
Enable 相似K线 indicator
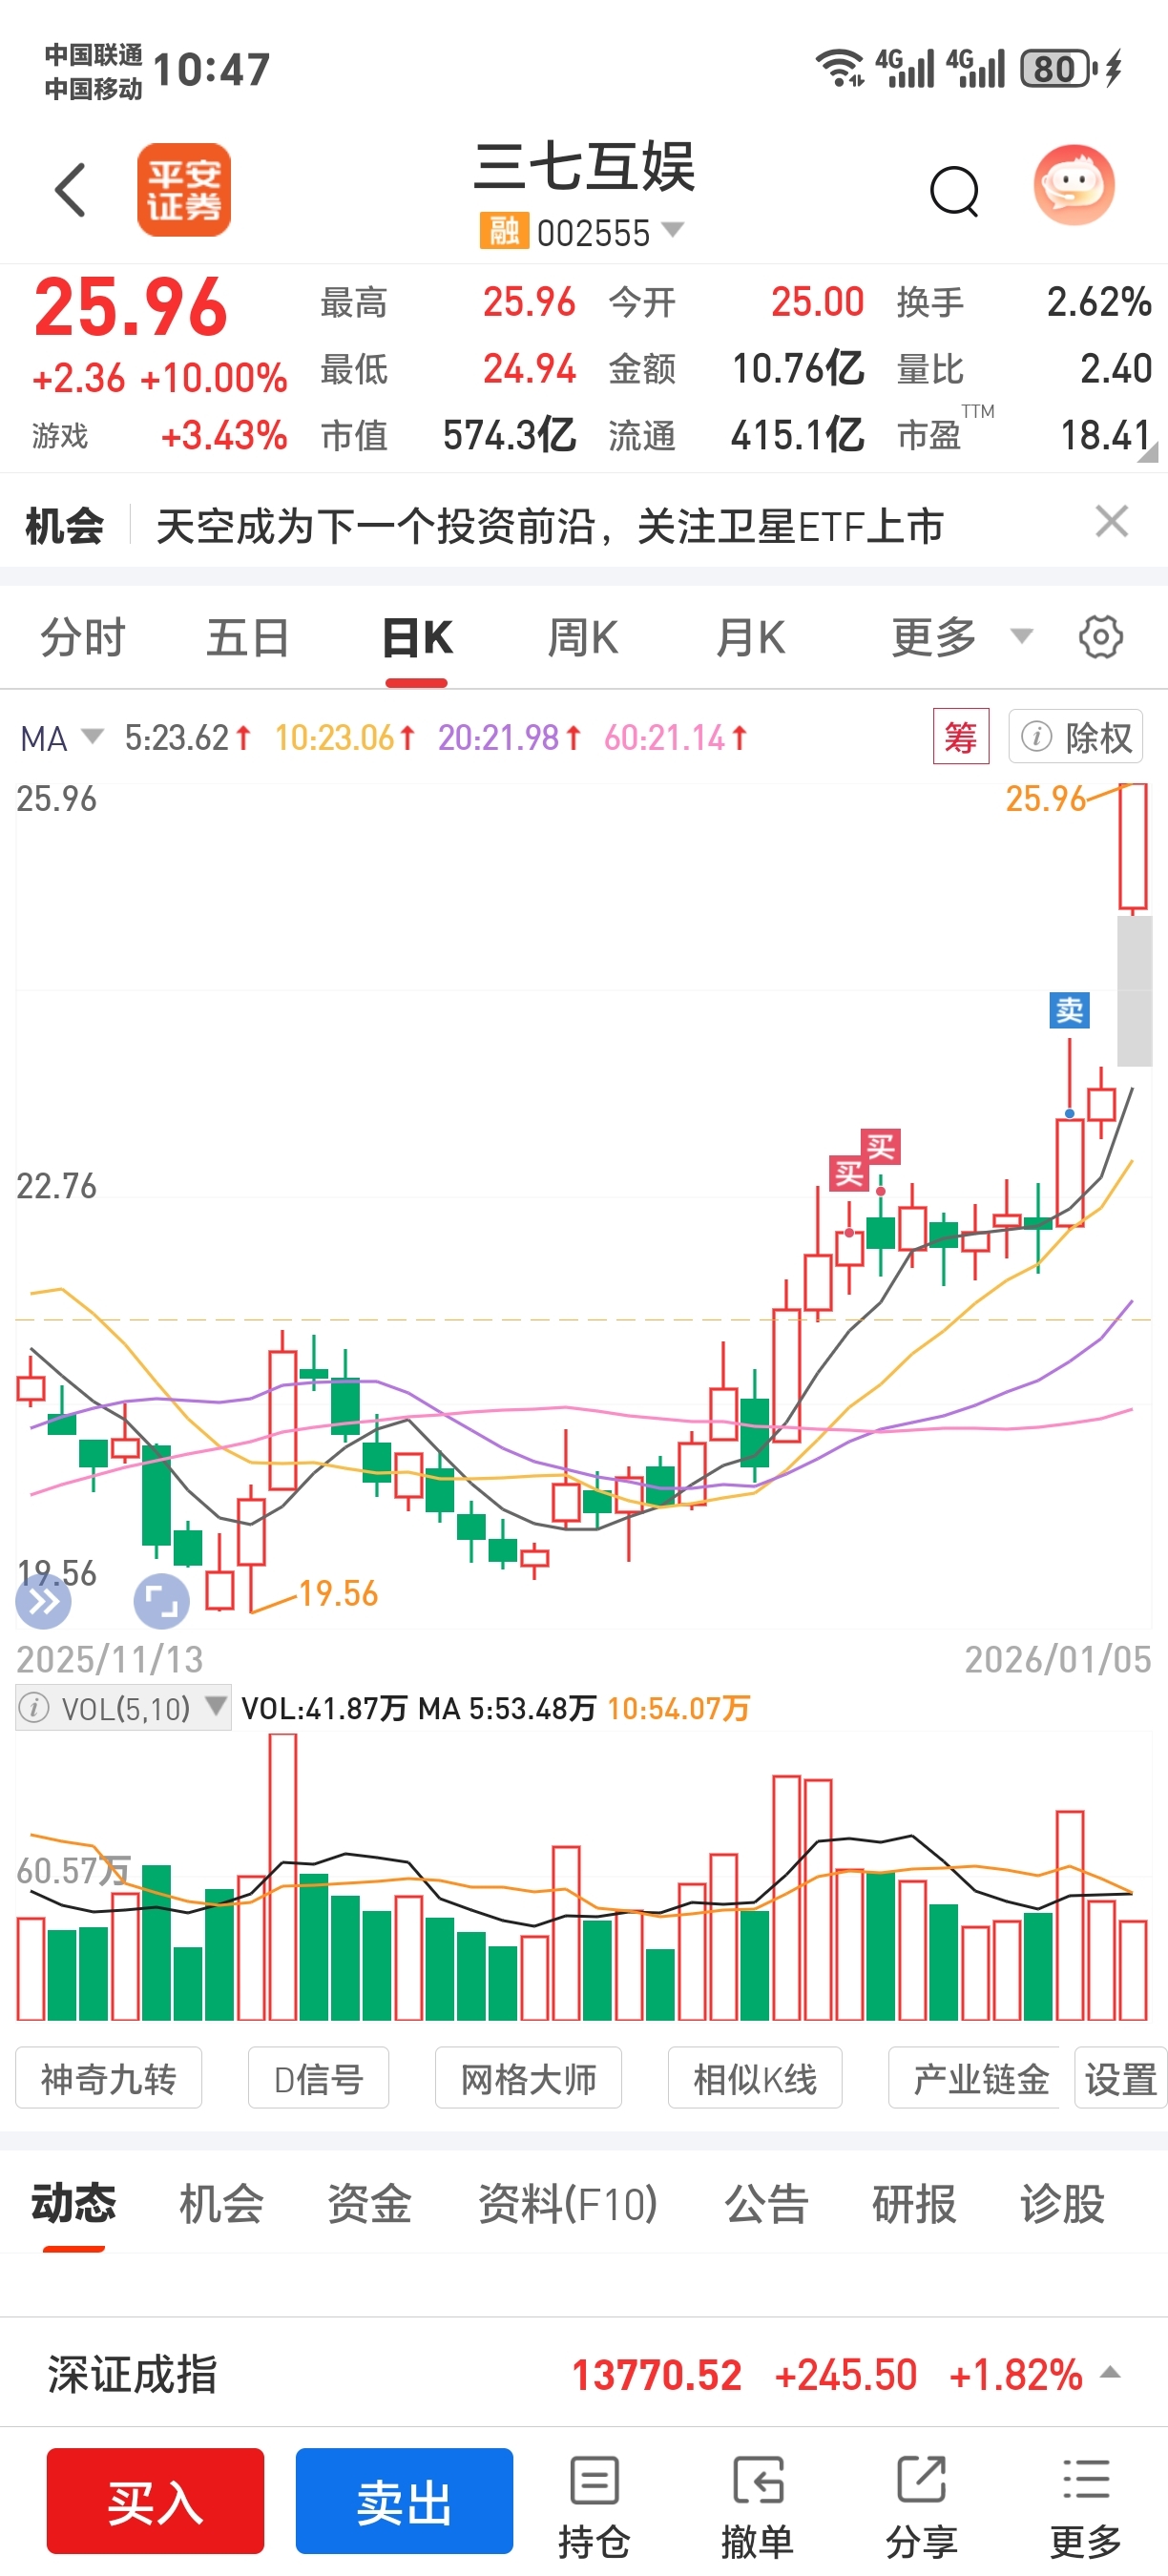point(755,2079)
